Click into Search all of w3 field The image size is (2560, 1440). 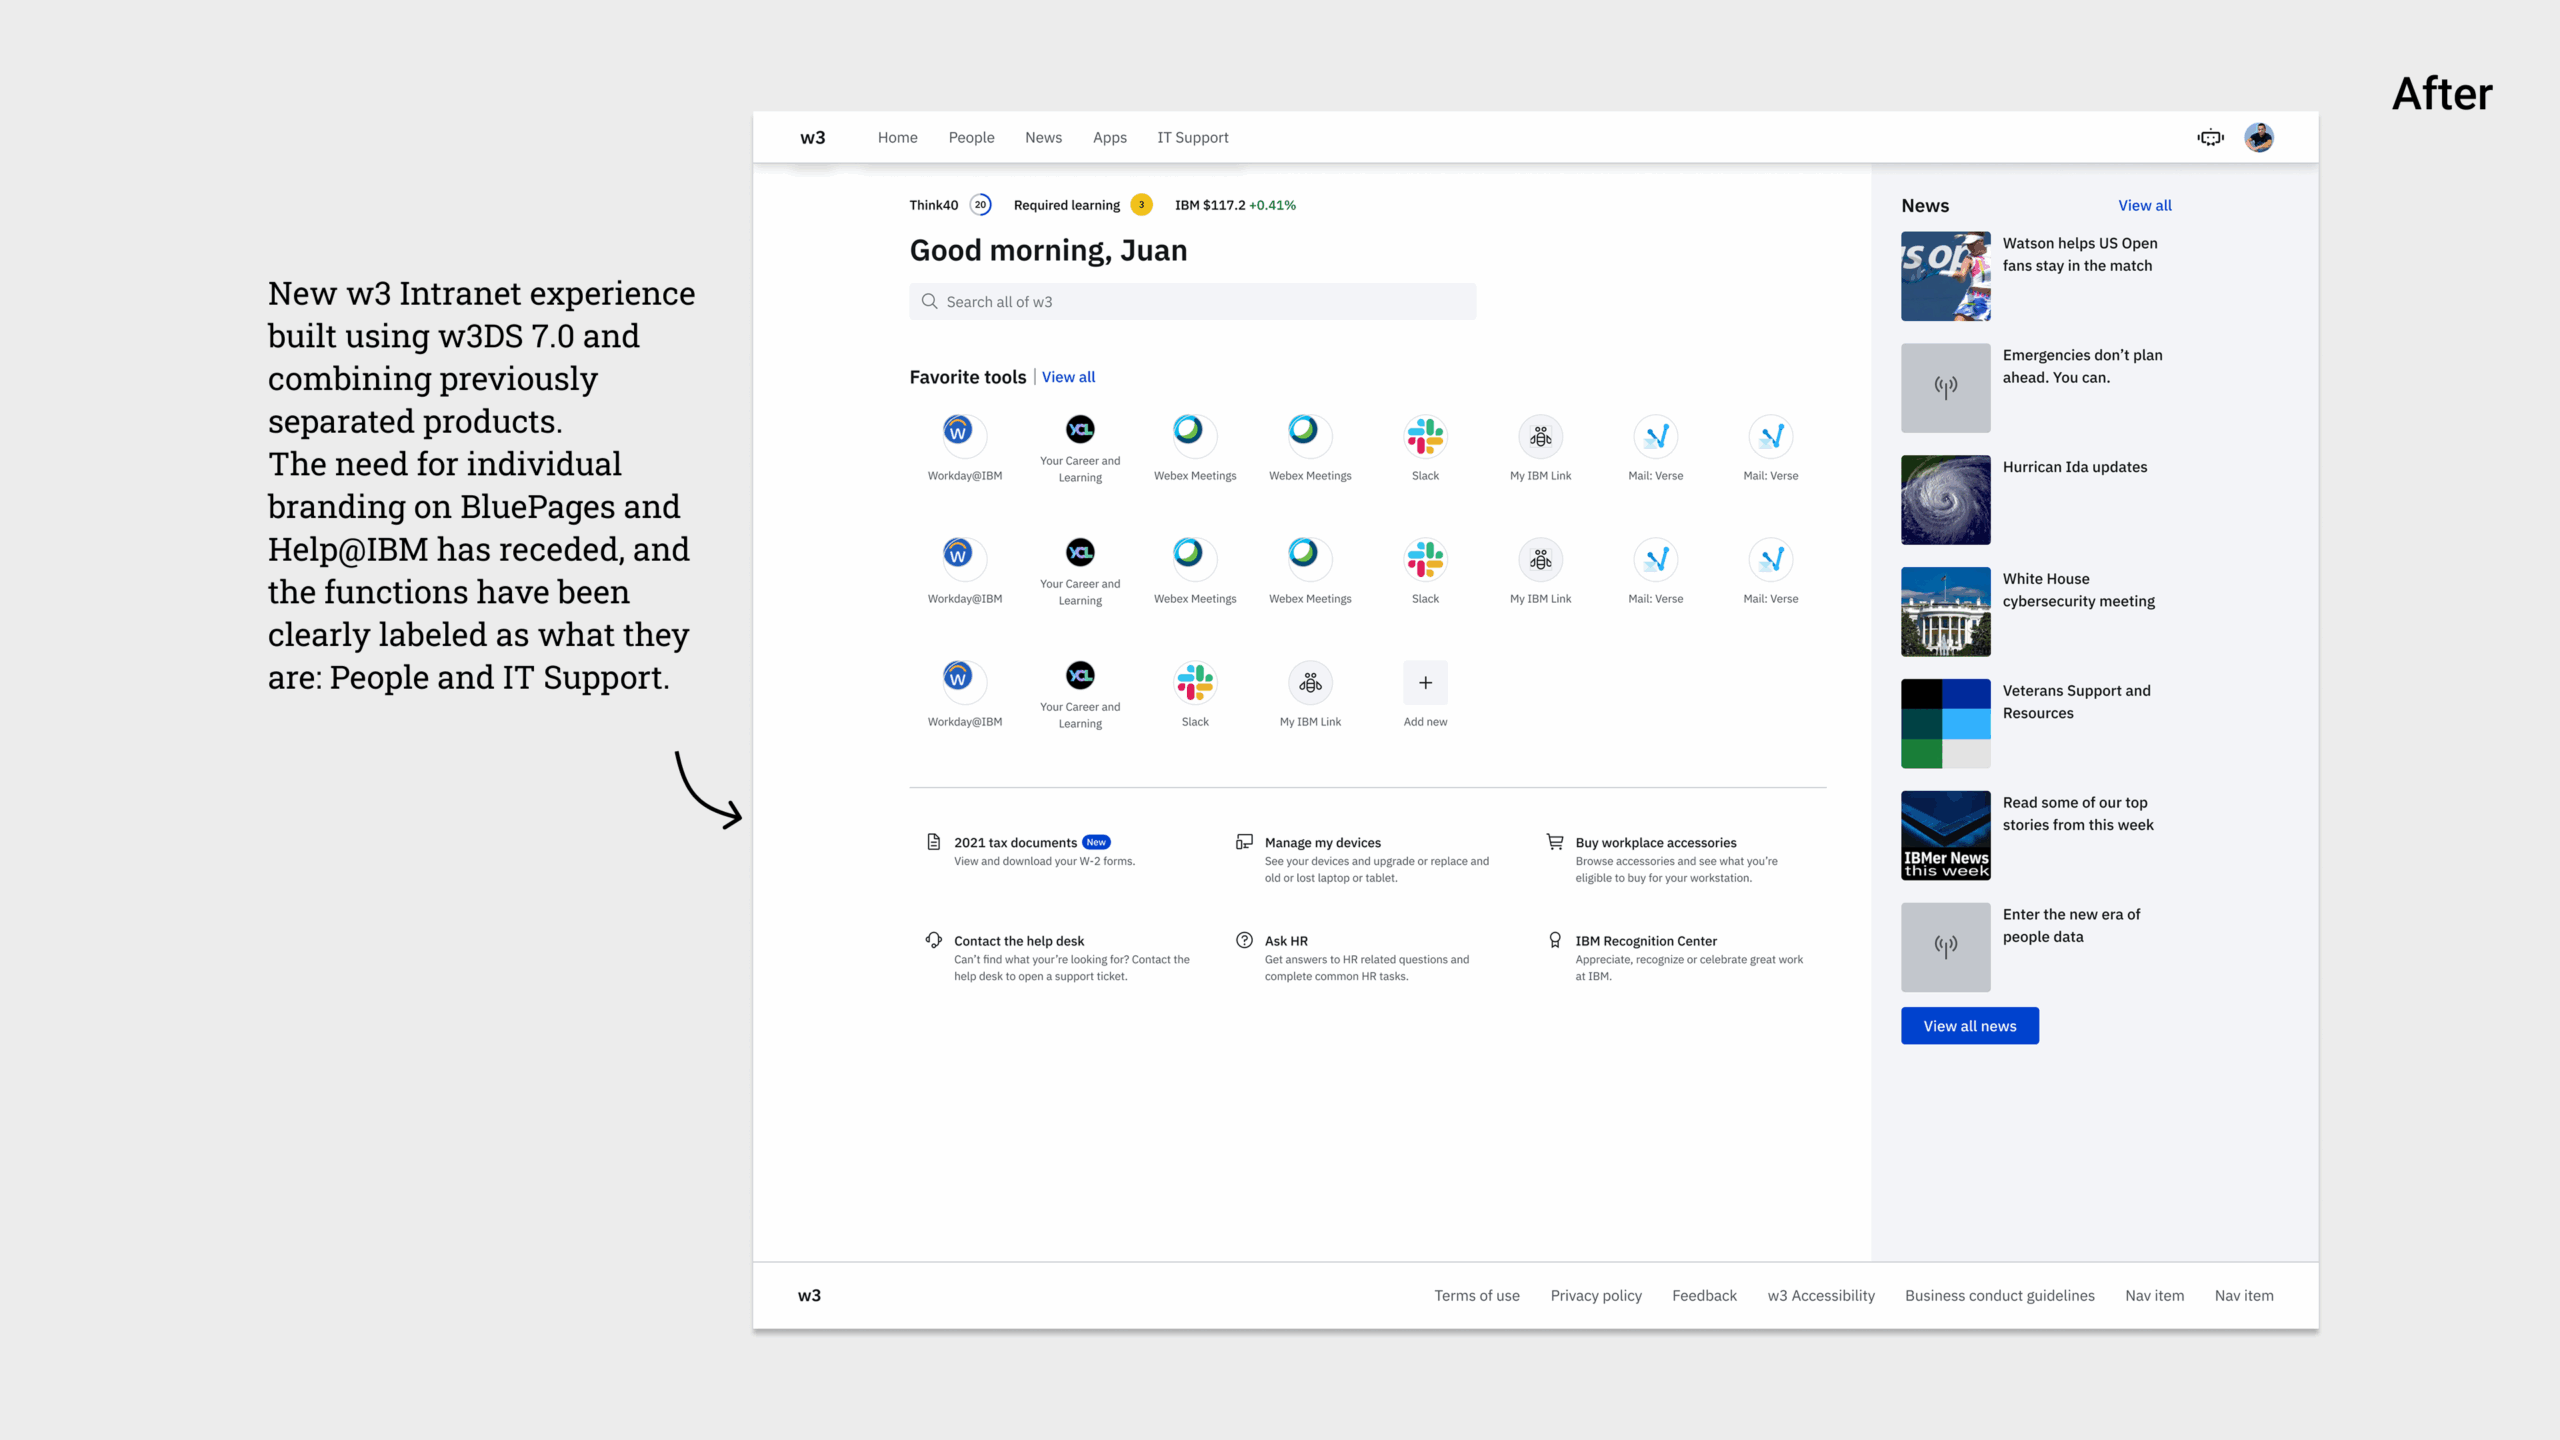[x=1192, y=301]
